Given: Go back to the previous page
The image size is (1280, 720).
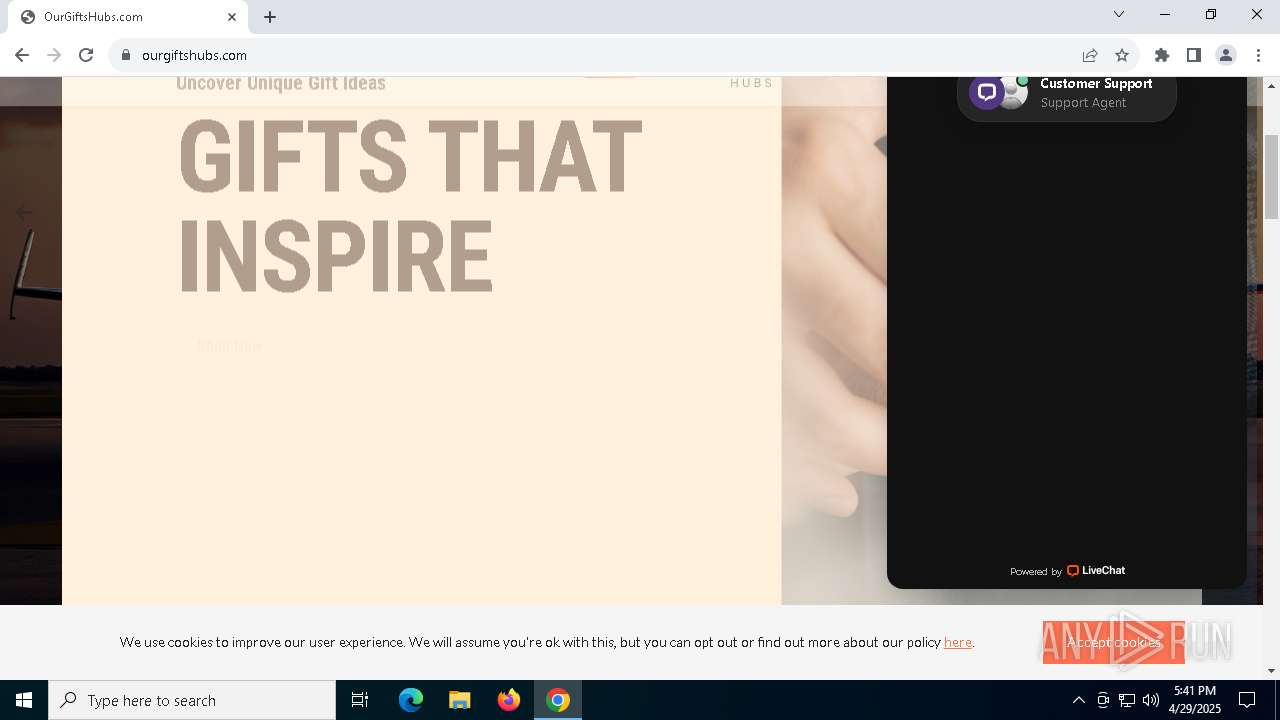Looking at the screenshot, I should click(22, 55).
